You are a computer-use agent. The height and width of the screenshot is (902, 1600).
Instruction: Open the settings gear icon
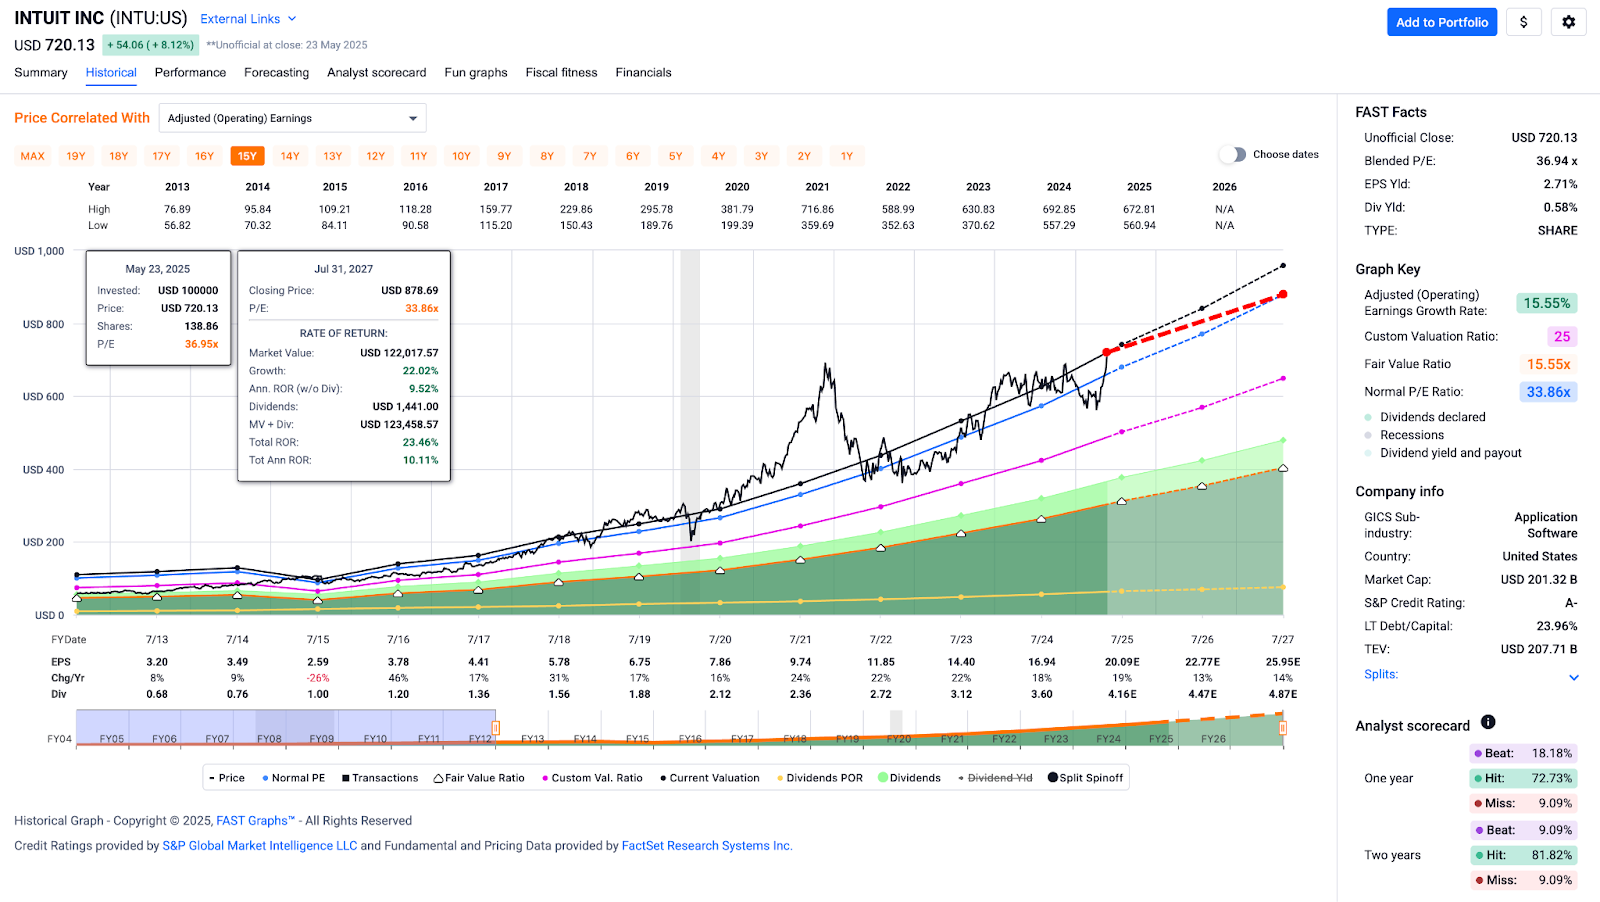pyautogui.click(x=1568, y=22)
